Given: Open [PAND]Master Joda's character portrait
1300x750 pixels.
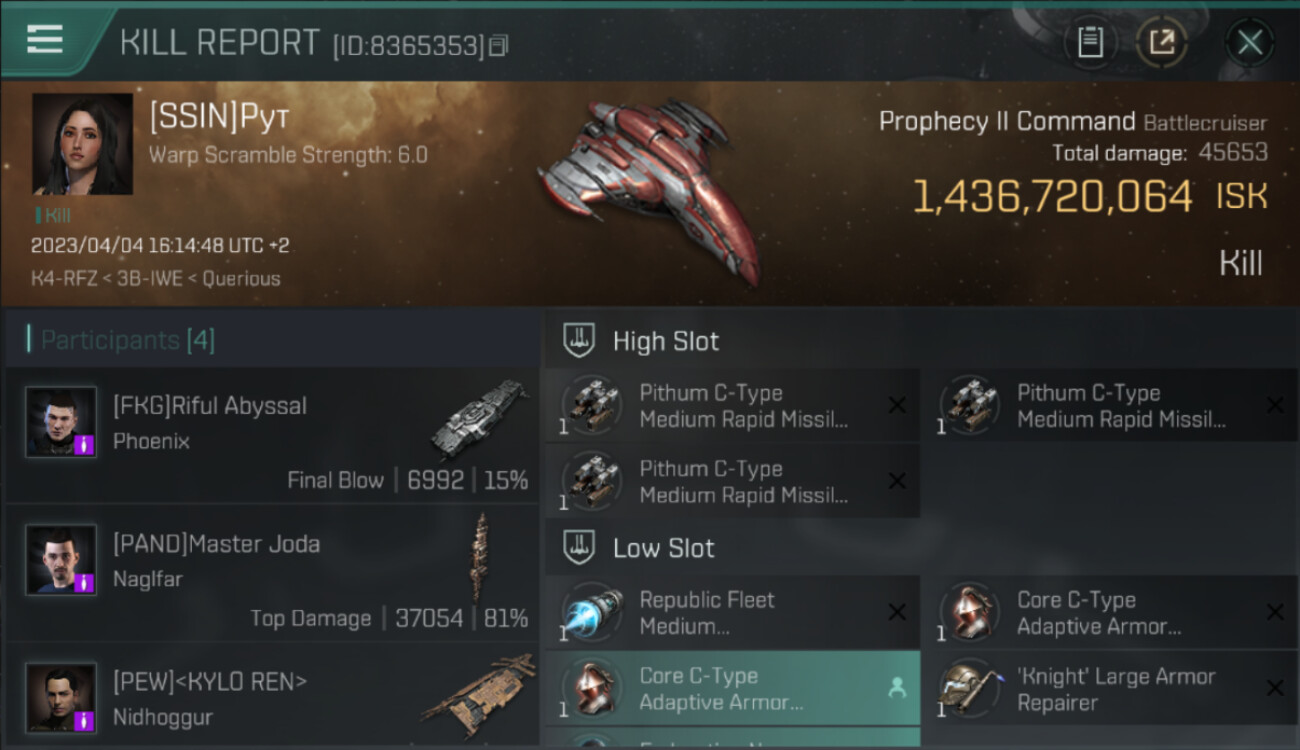Looking at the screenshot, I should 61,560.
